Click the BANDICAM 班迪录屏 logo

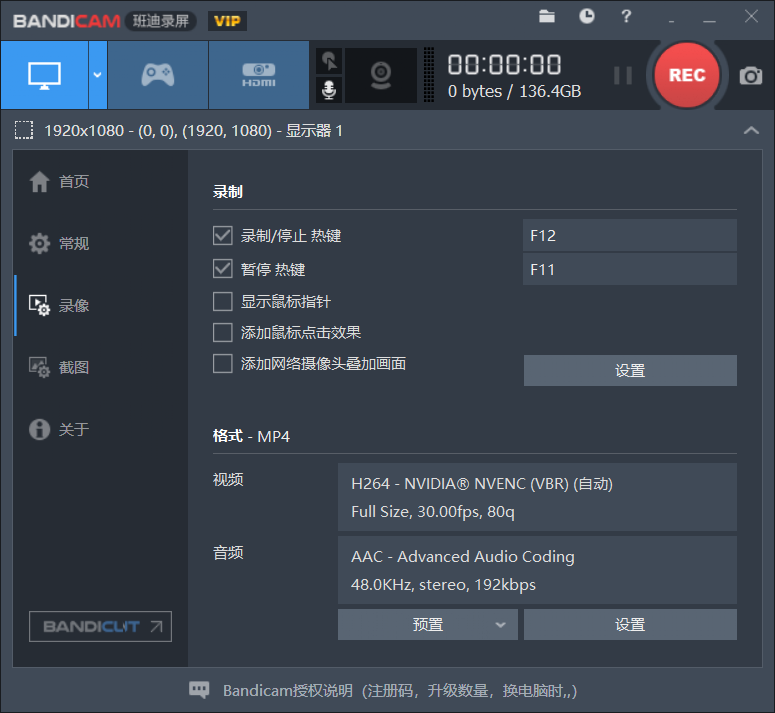coord(104,21)
